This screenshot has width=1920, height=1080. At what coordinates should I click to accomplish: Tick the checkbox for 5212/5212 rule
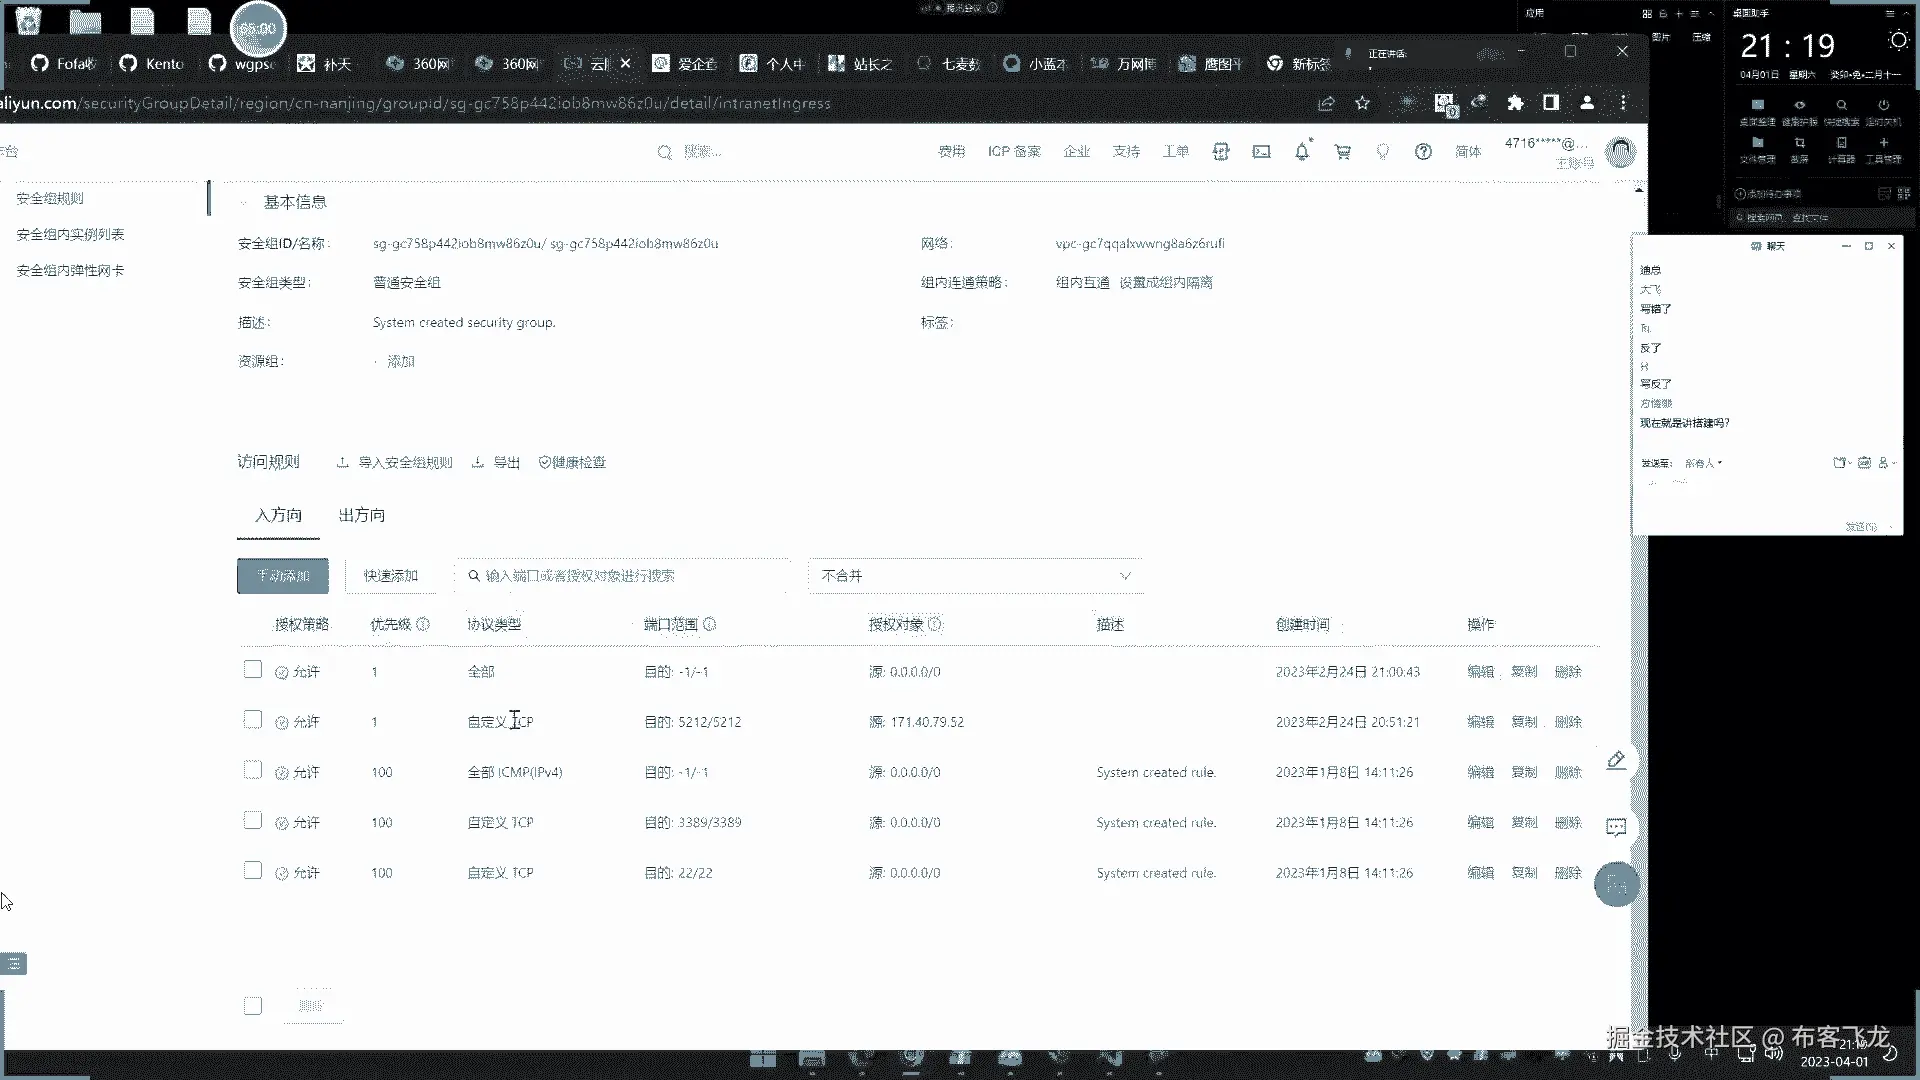point(253,720)
